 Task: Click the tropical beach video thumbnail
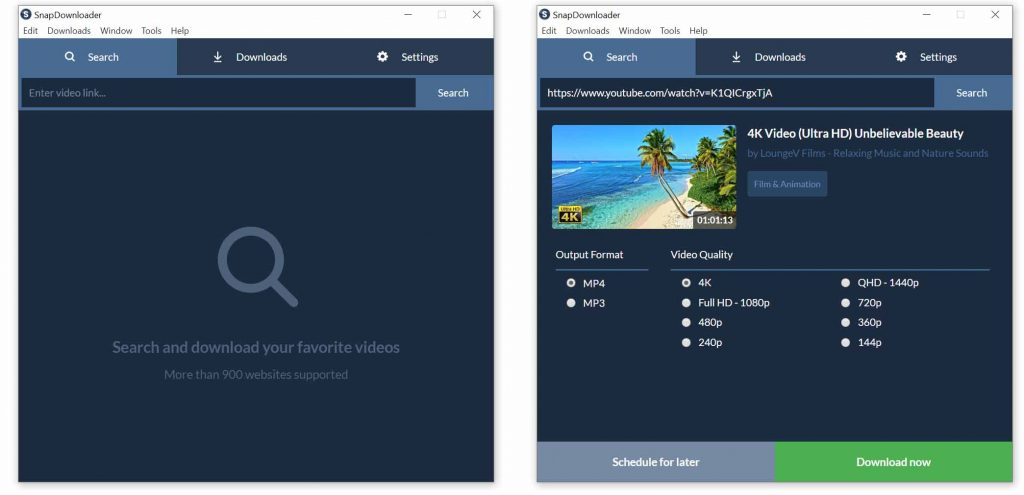644,177
